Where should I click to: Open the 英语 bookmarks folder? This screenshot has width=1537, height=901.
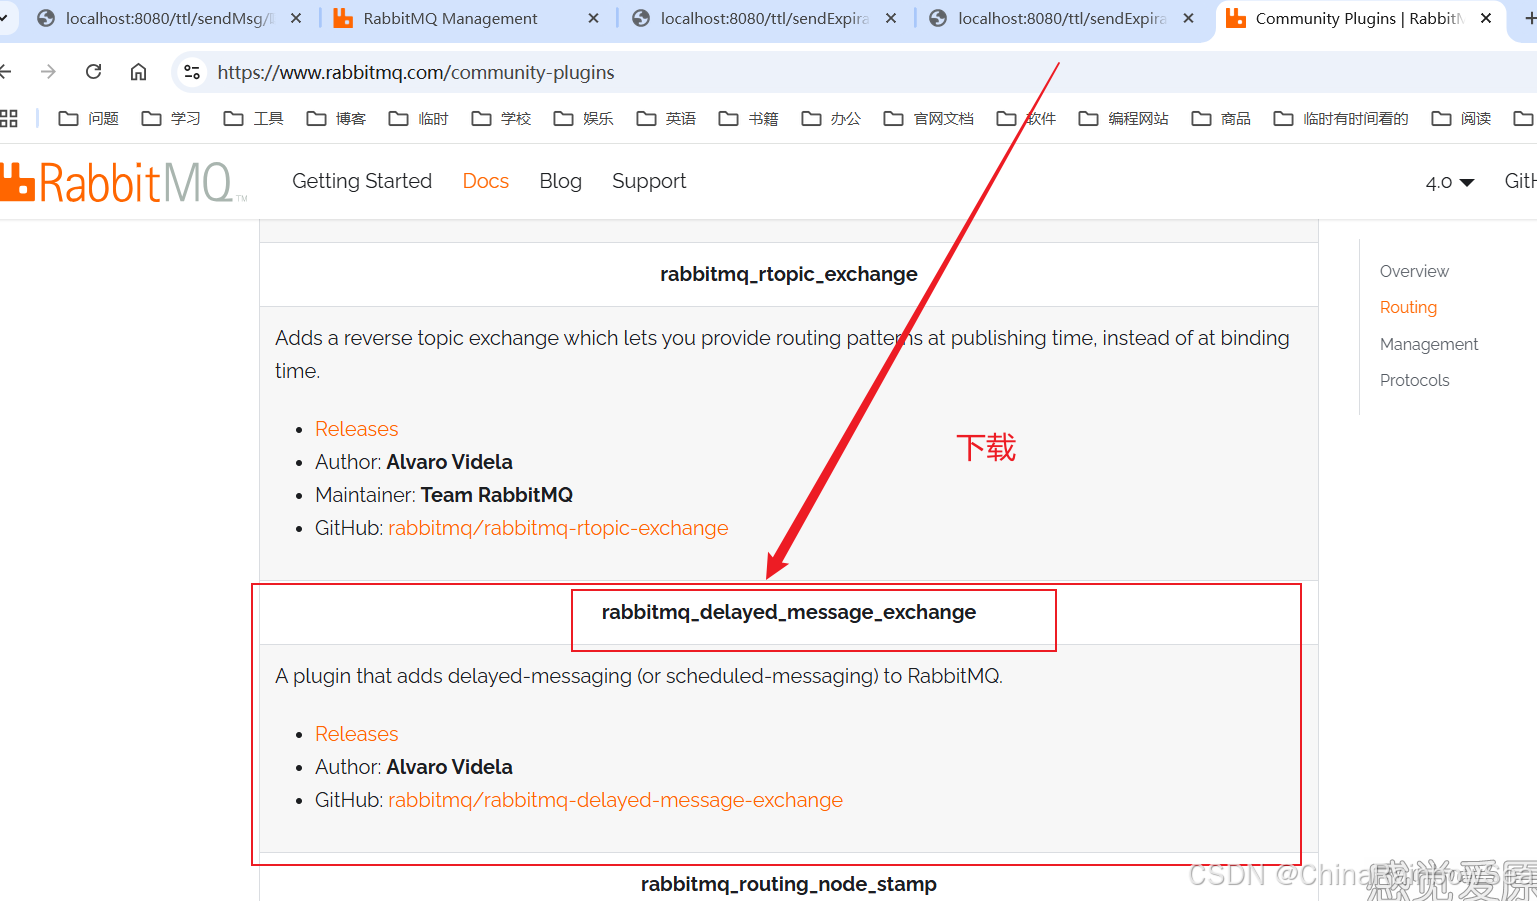[666, 118]
